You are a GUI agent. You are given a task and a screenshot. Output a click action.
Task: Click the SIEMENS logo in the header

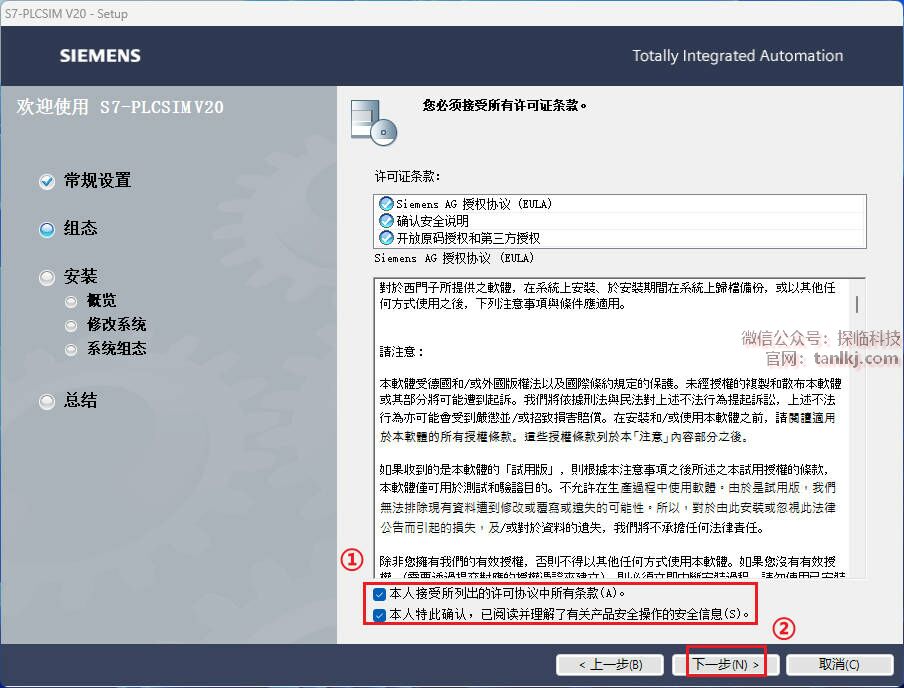[100, 56]
